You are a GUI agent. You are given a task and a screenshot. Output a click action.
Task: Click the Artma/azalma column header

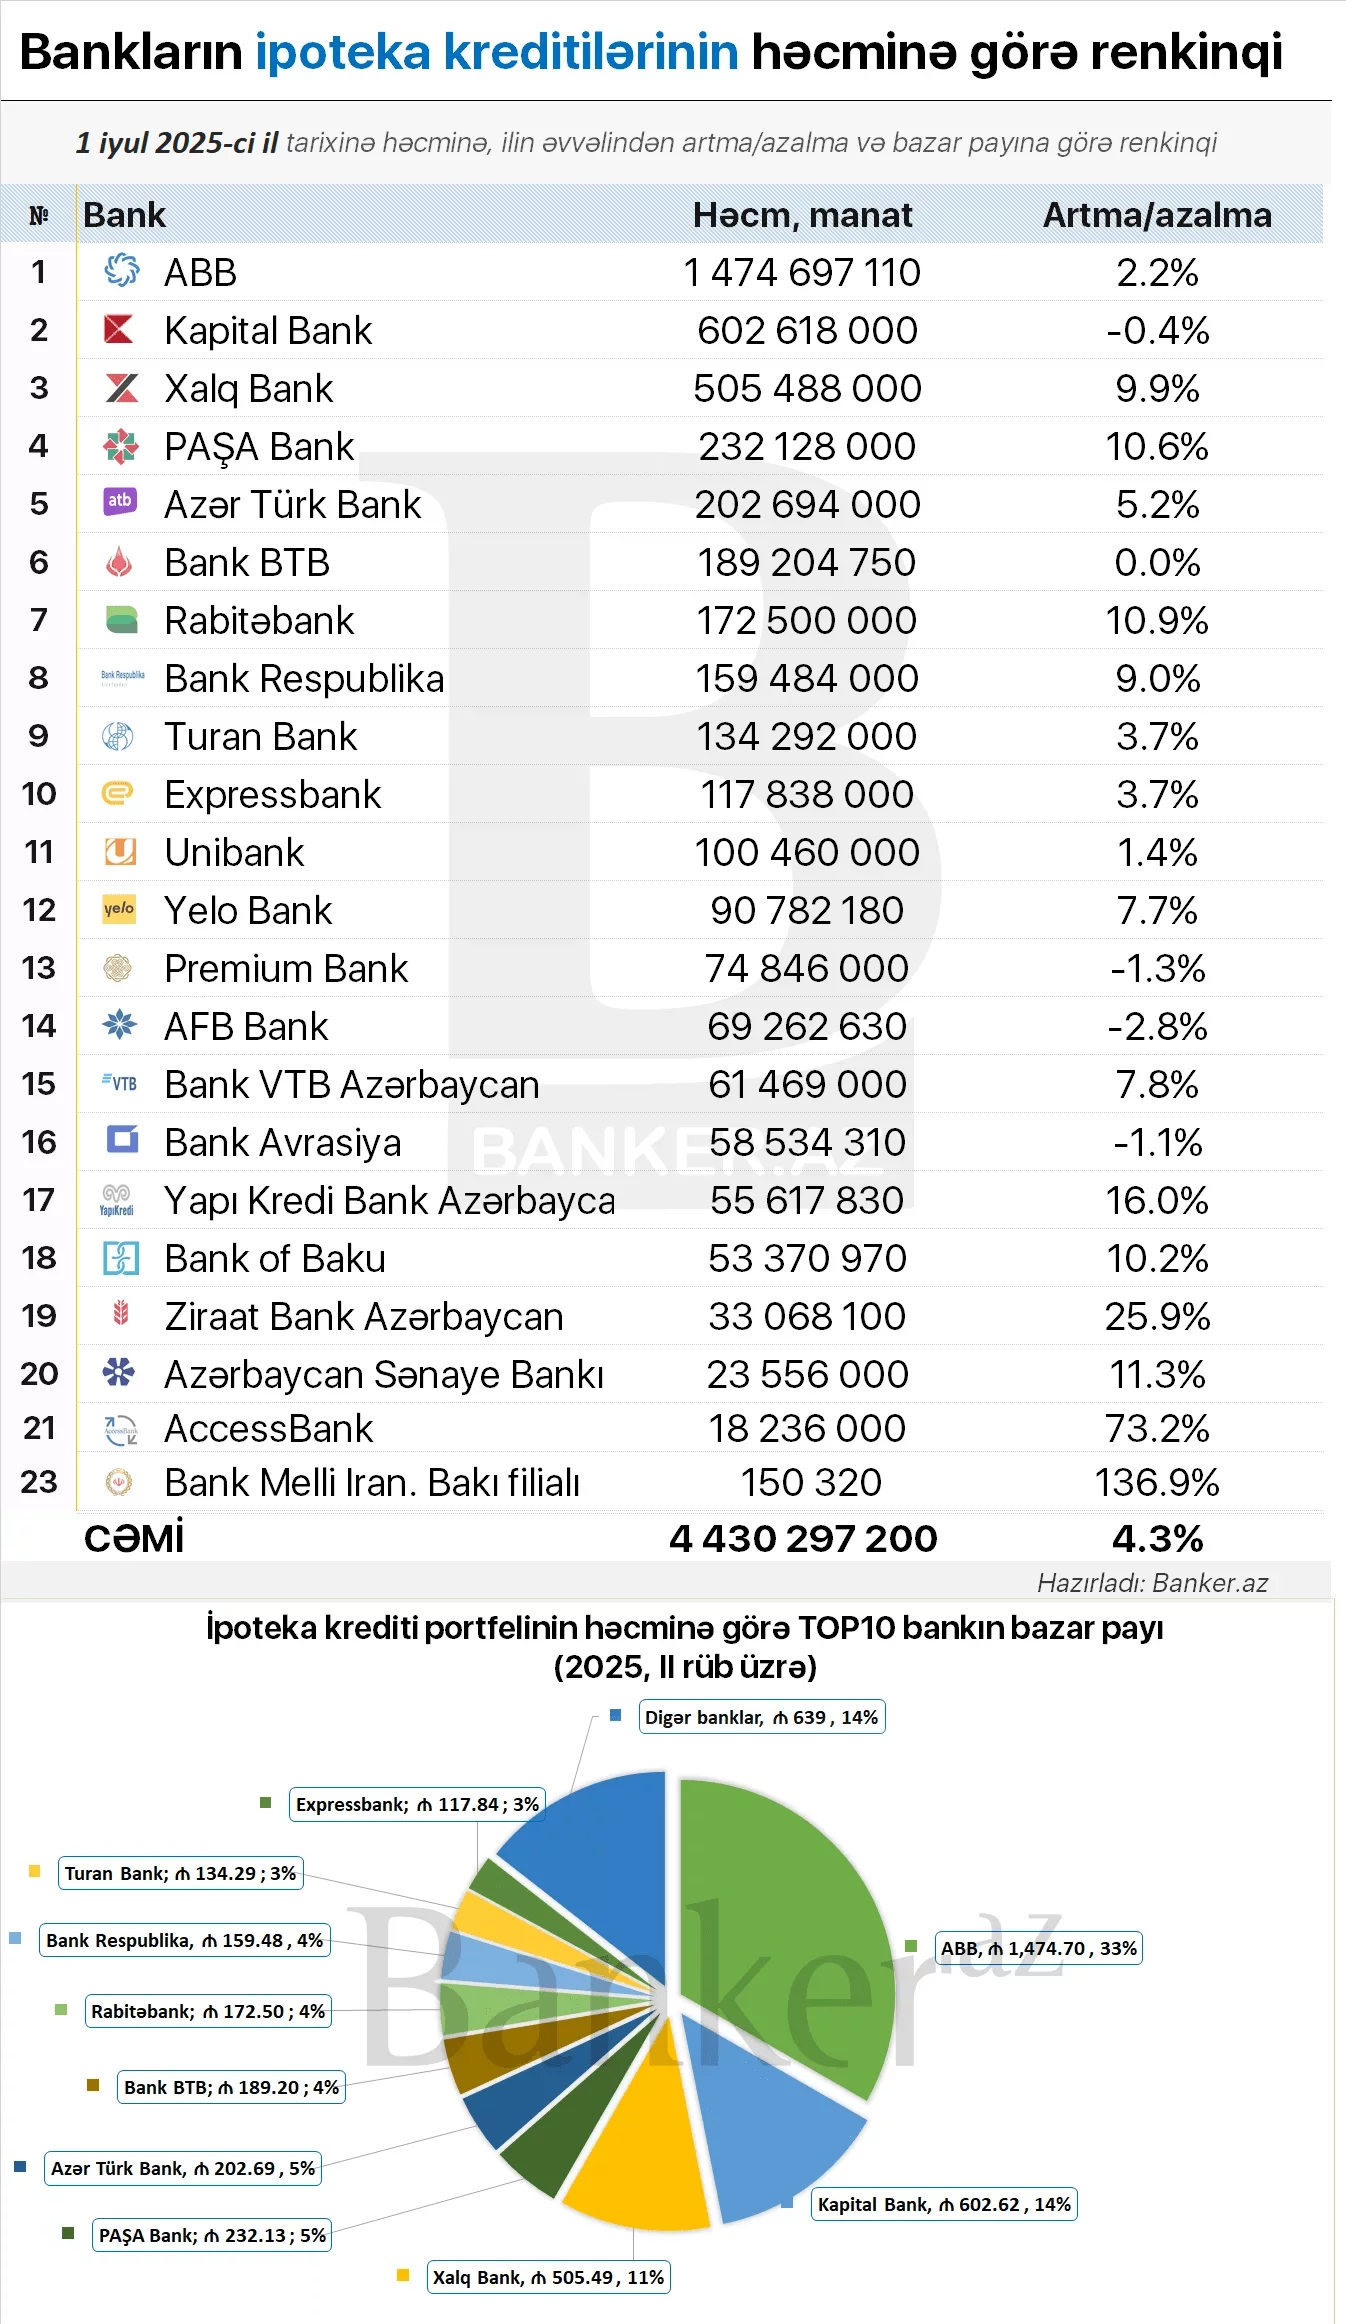1158,215
